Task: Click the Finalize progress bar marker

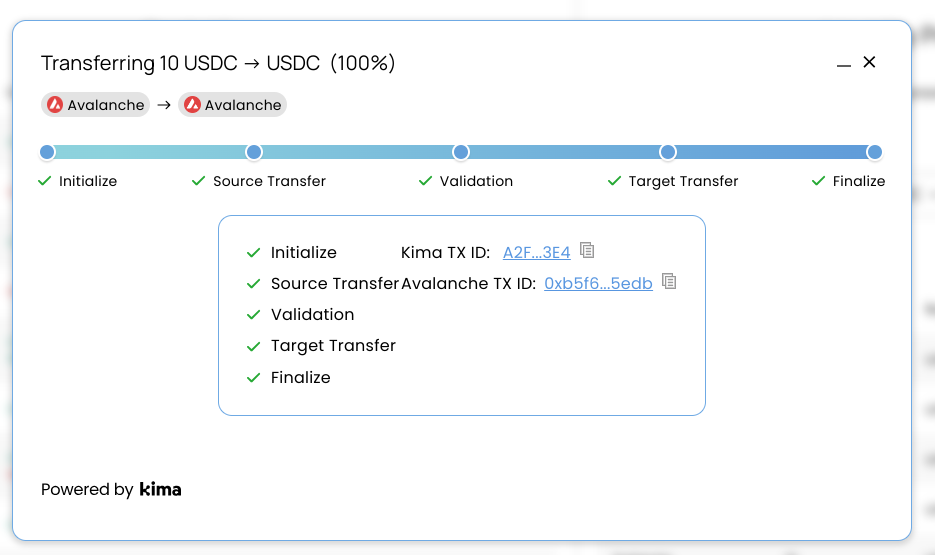Action: [875, 152]
